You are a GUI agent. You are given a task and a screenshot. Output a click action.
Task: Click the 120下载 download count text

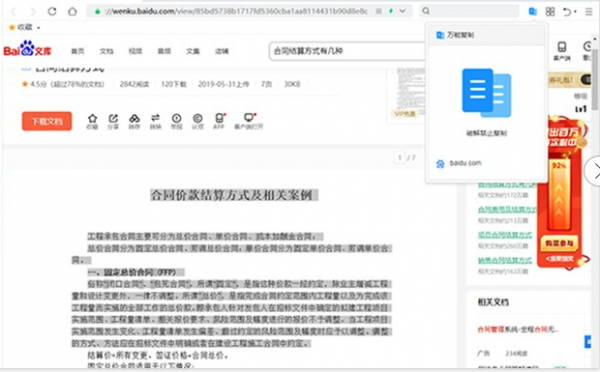173,84
